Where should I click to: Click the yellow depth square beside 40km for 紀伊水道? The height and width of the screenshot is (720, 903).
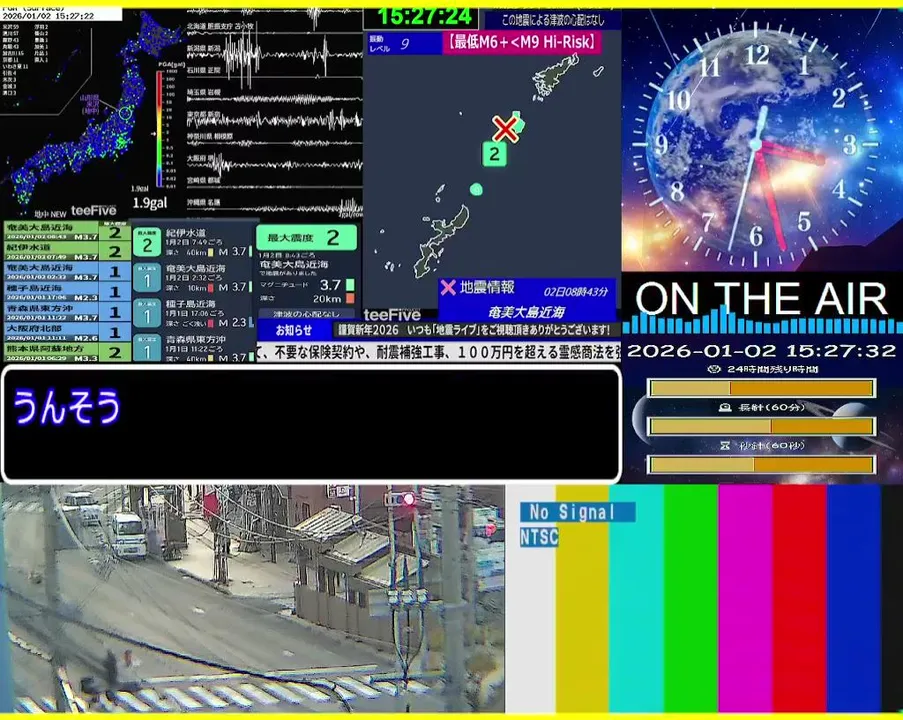pos(211,252)
